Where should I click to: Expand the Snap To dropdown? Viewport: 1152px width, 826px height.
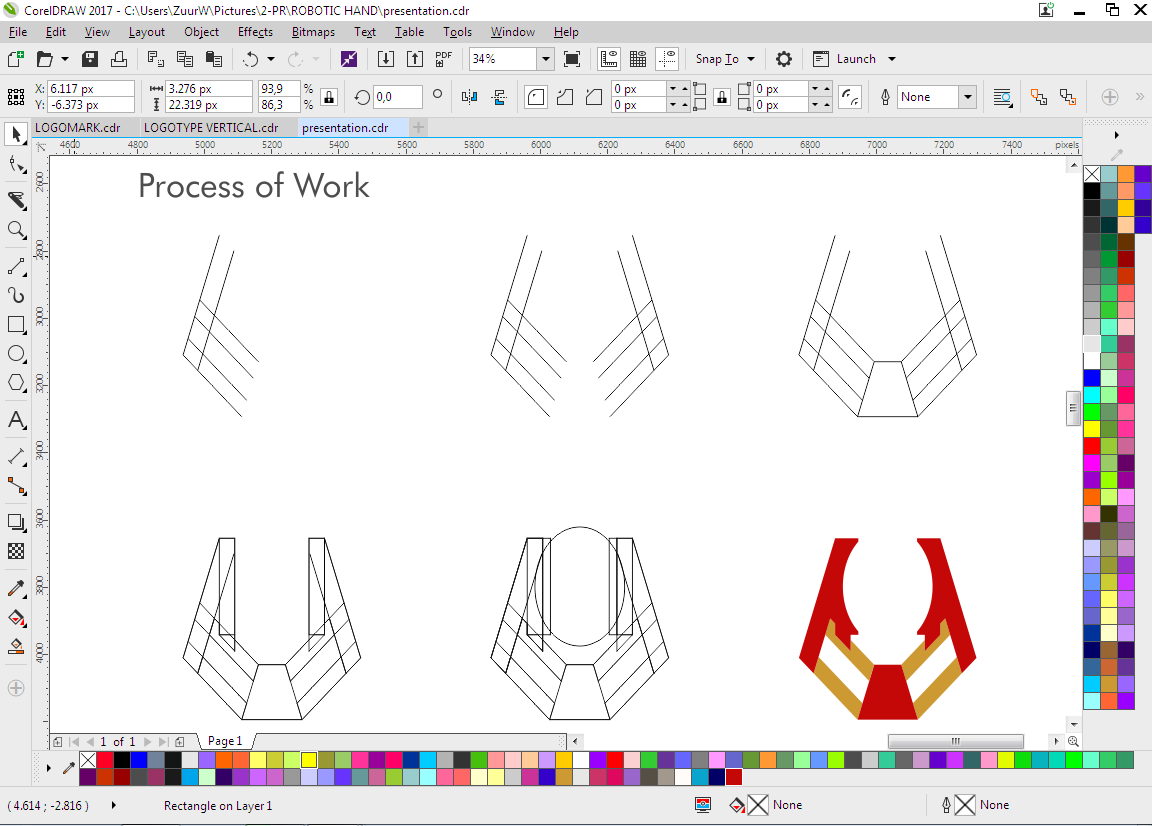click(750, 59)
